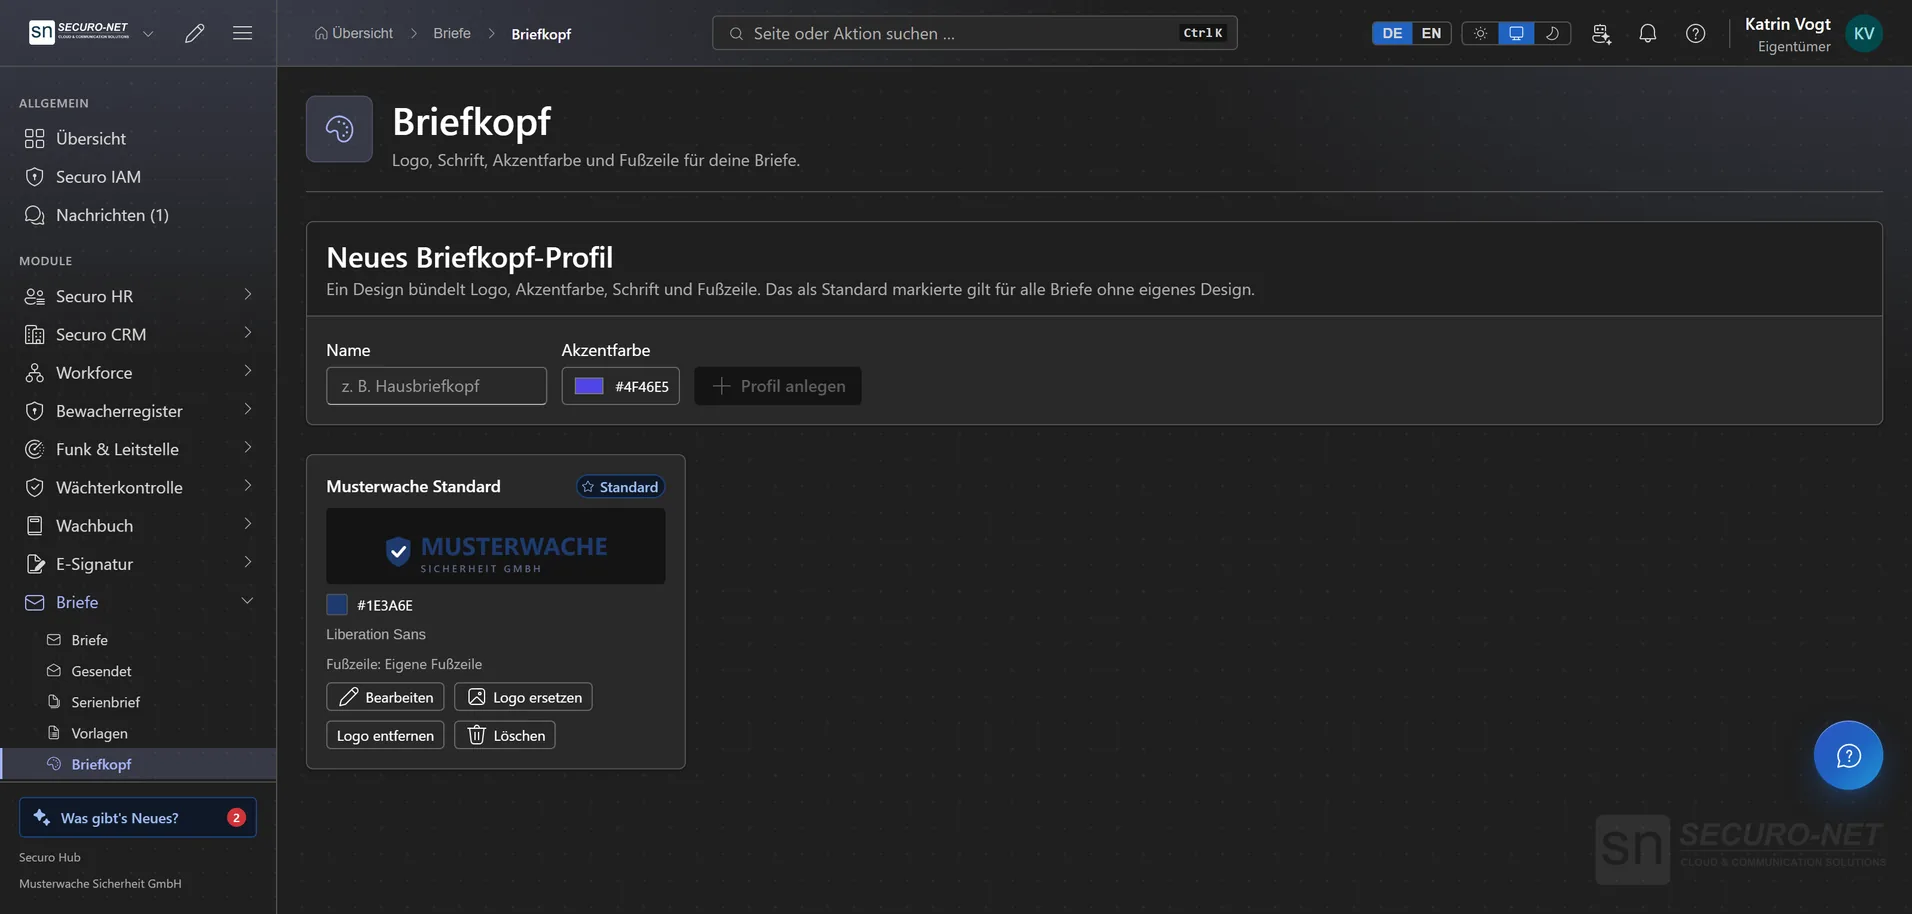Viewport: 1912px width, 914px height.
Task: Open the Akzentfarbe #4F46E5 color picker
Action: 620,386
